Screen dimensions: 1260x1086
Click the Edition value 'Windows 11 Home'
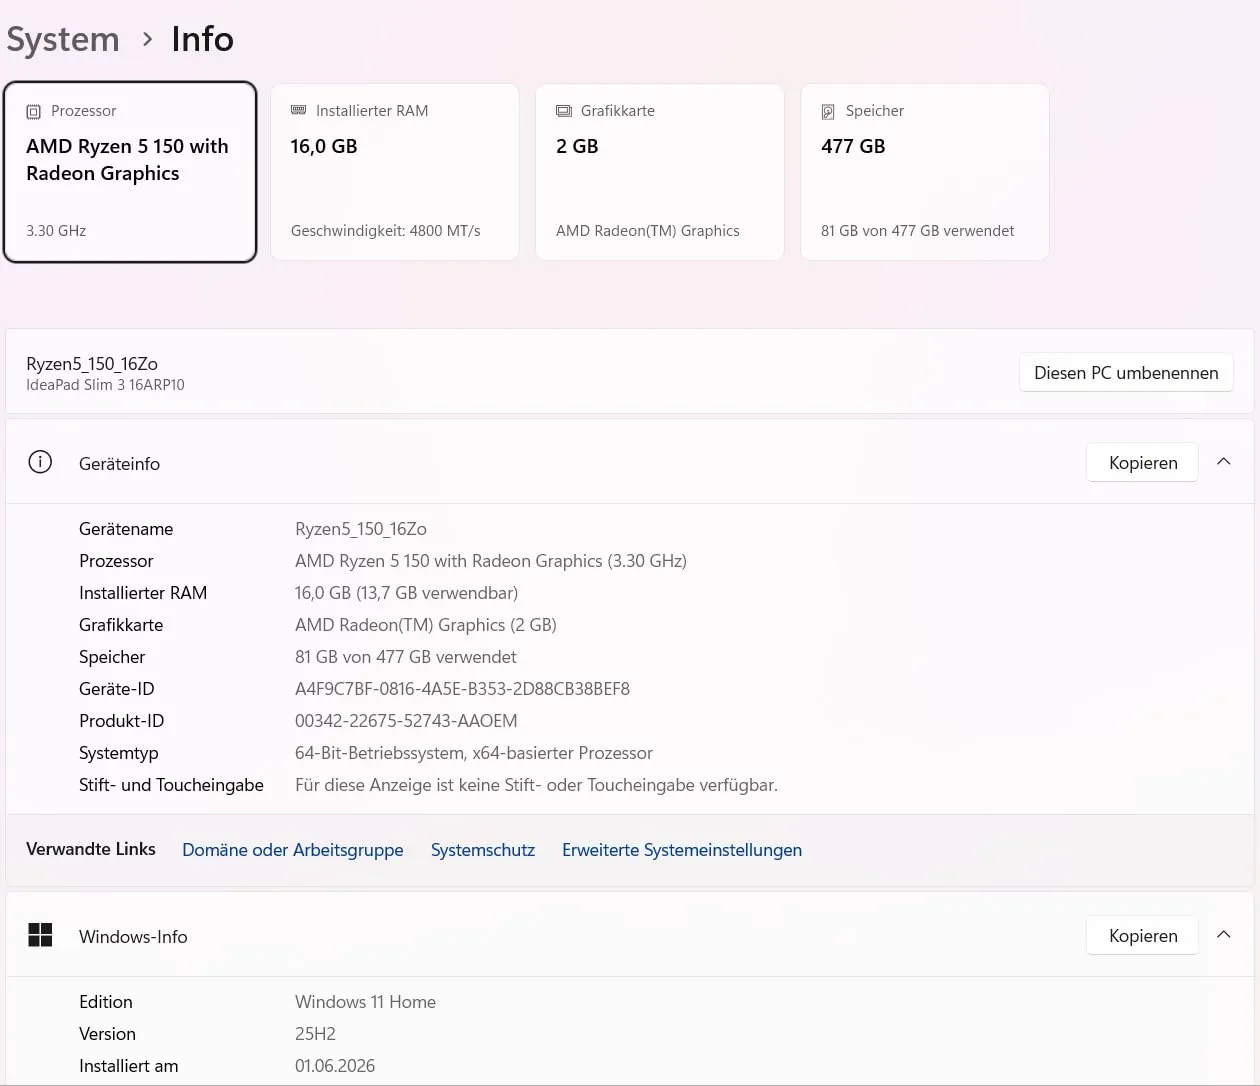(365, 1002)
